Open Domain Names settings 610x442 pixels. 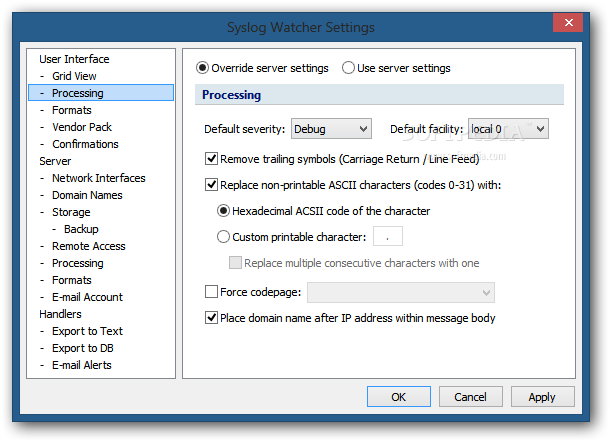click(87, 195)
